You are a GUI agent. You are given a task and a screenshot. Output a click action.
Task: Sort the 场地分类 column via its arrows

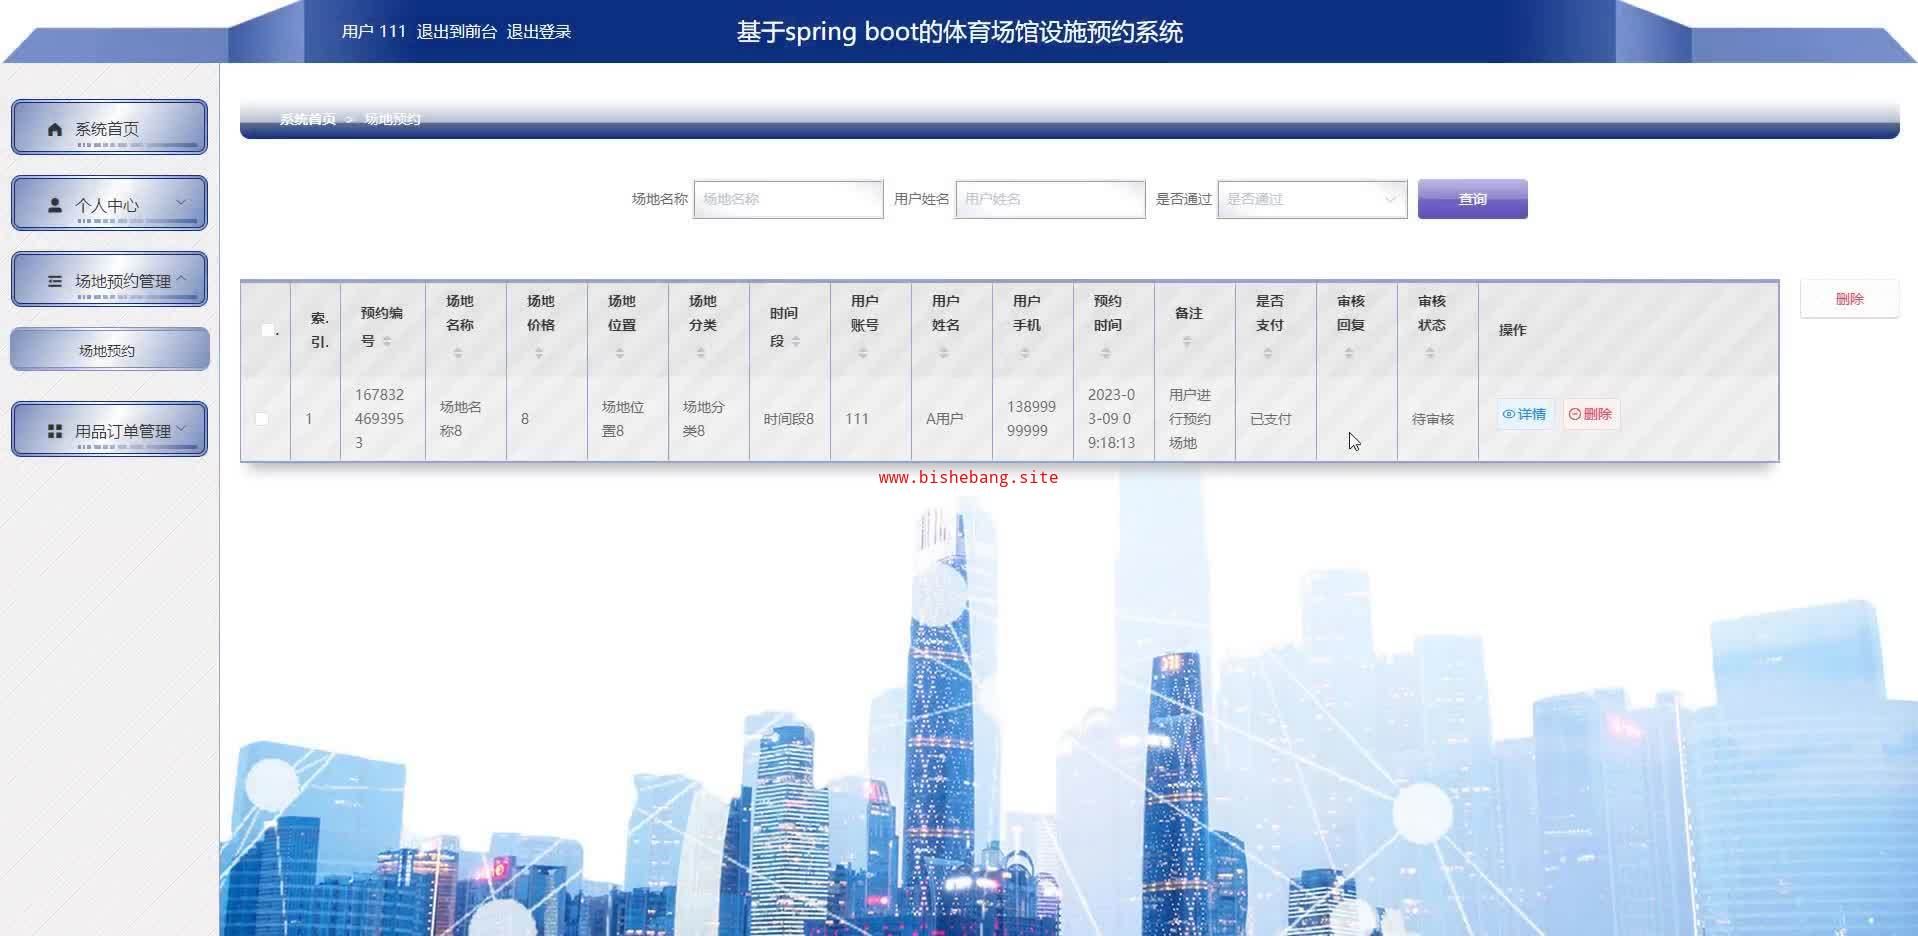point(701,353)
